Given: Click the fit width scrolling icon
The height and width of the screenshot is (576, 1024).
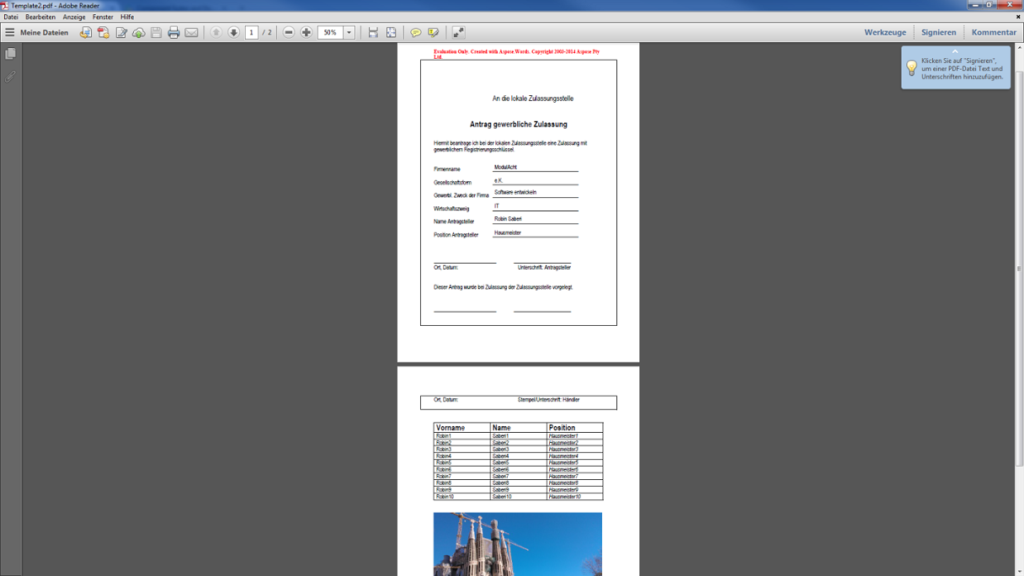Looking at the screenshot, I should (373, 32).
